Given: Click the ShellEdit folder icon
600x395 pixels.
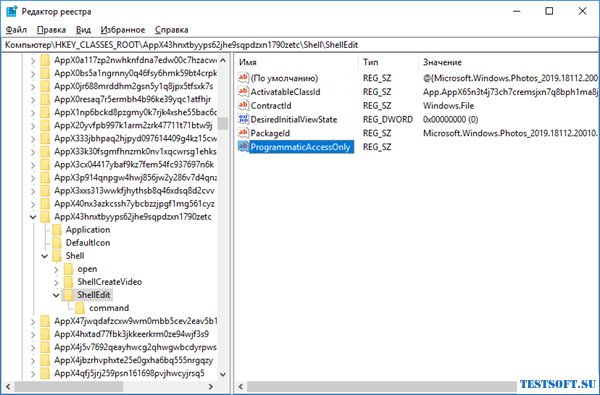Looking at the screenshot, I should click(68, 295).
